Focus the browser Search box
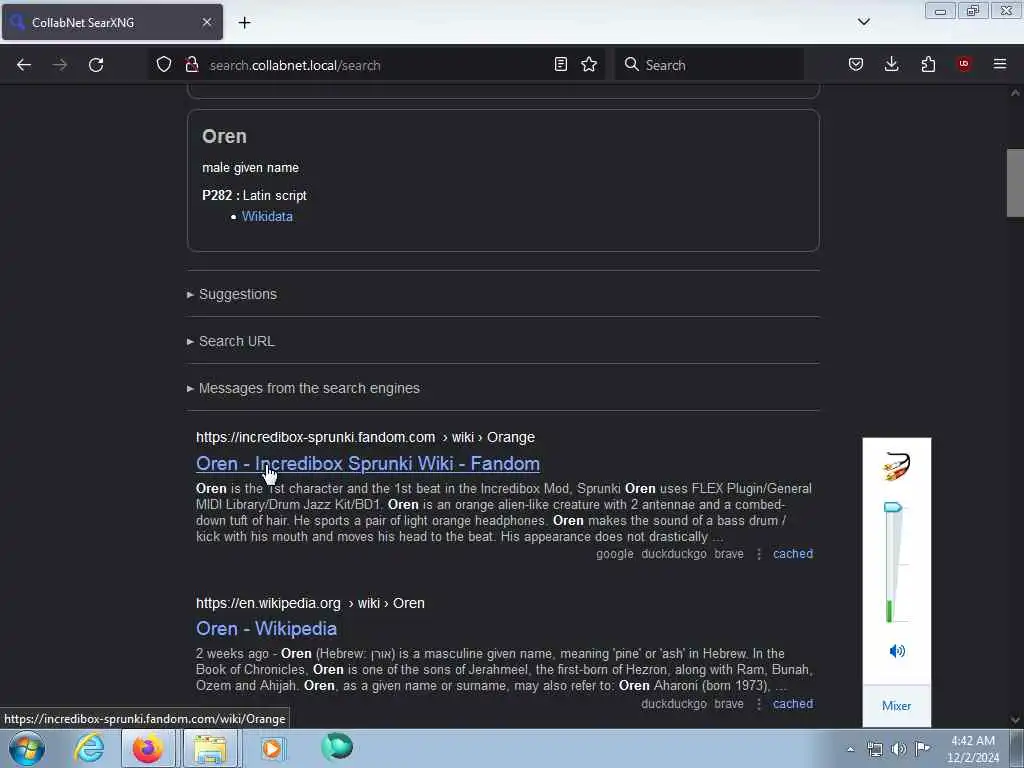 [709, 65]
